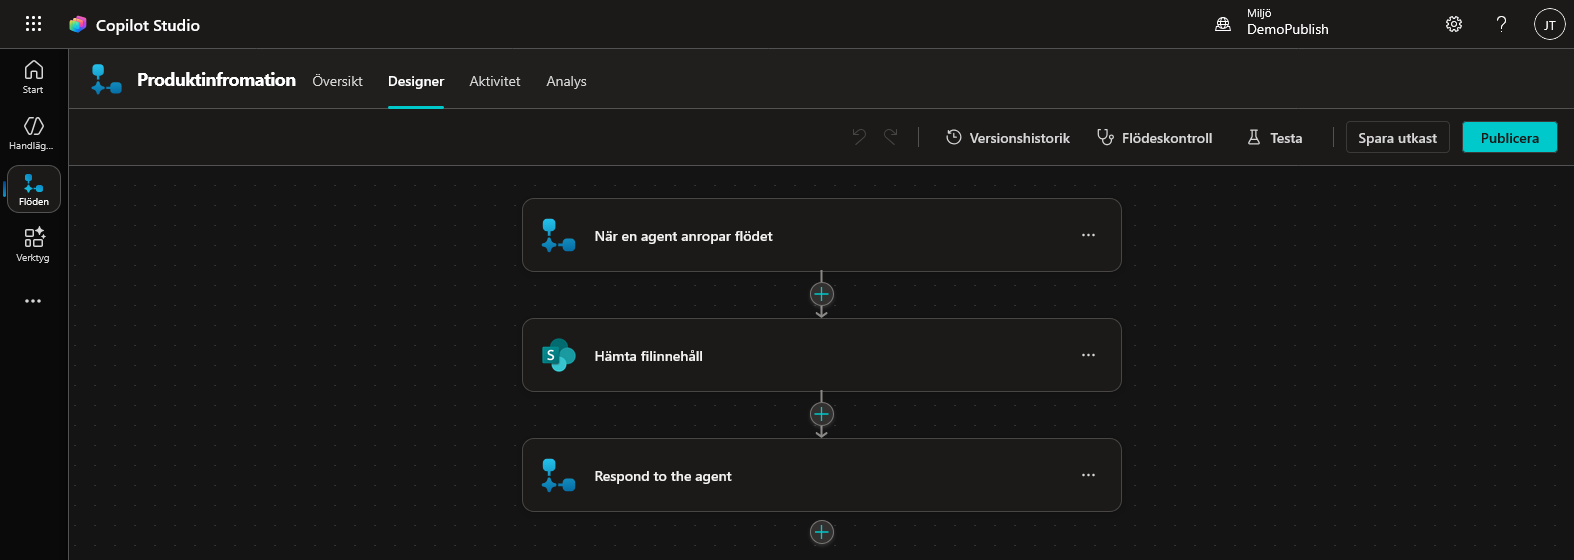
Task: Switch to the Aktivitet tab
Action: click(x=495, y=81)
